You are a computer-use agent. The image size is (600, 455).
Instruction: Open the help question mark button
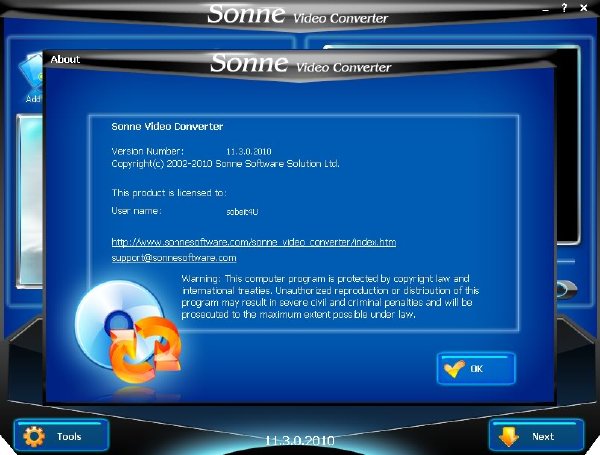click(564, 8)
